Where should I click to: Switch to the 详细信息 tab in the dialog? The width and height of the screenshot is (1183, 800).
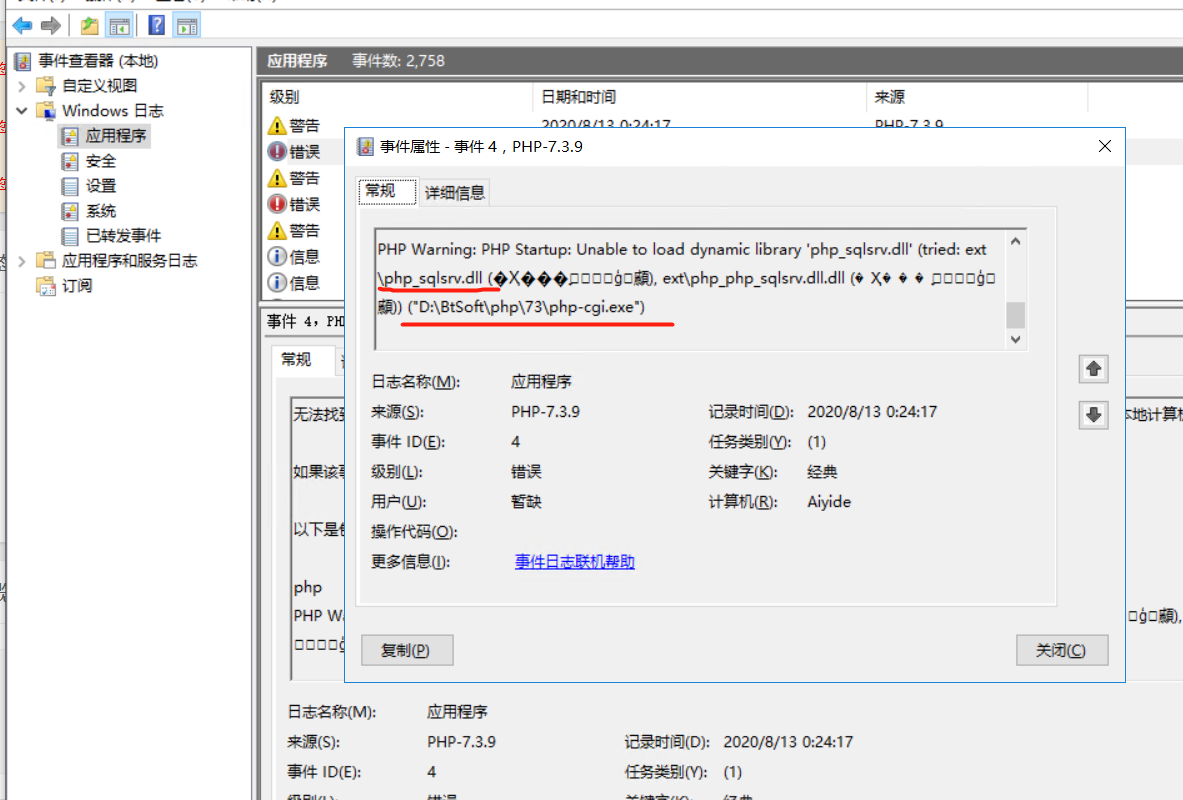(455, 192)
